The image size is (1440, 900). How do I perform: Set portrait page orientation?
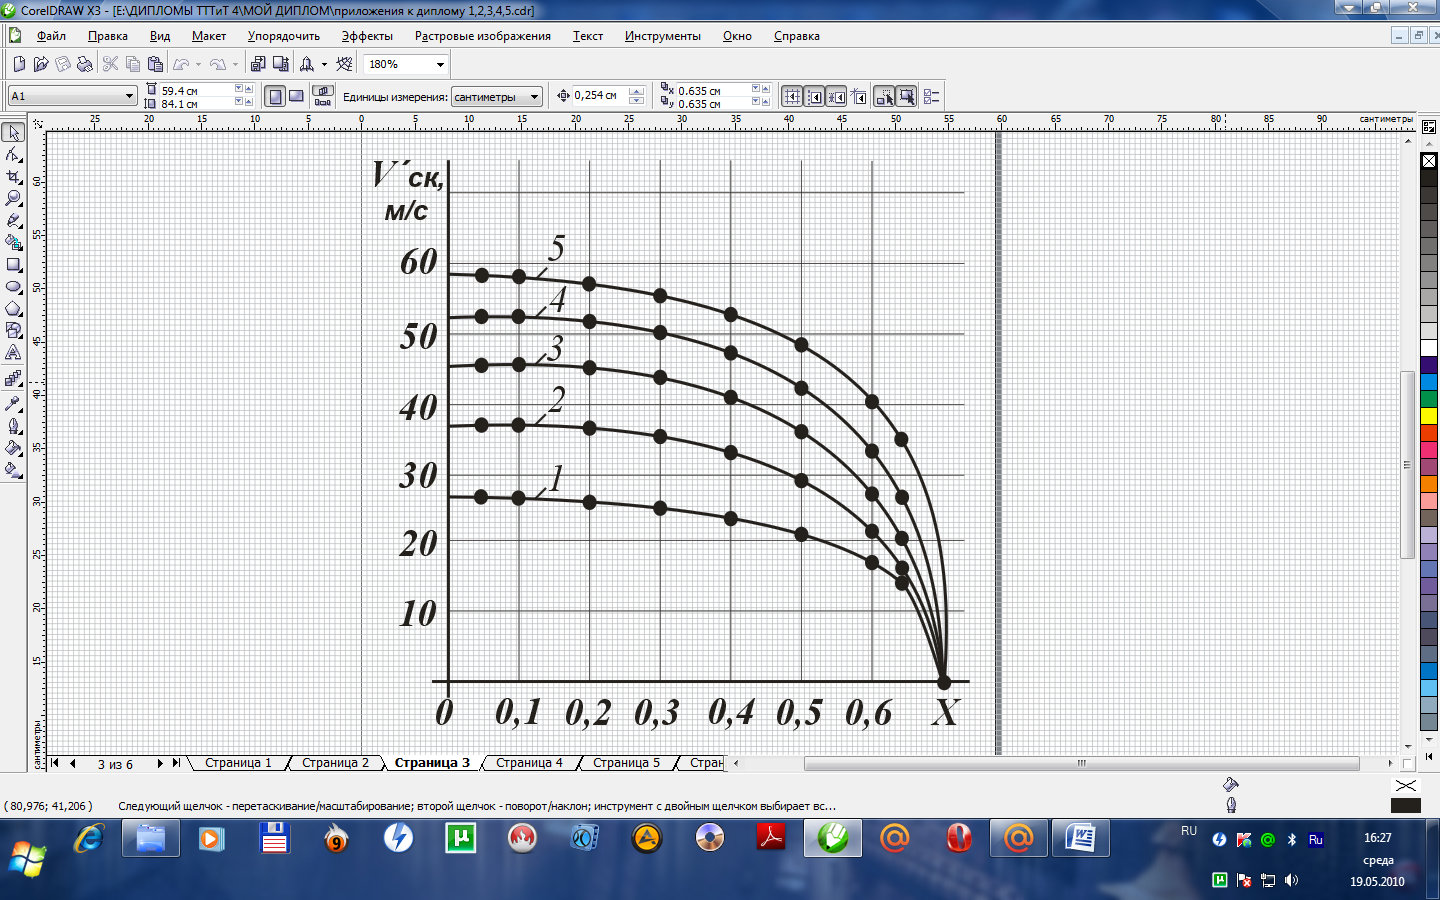[x=275, y=97]
